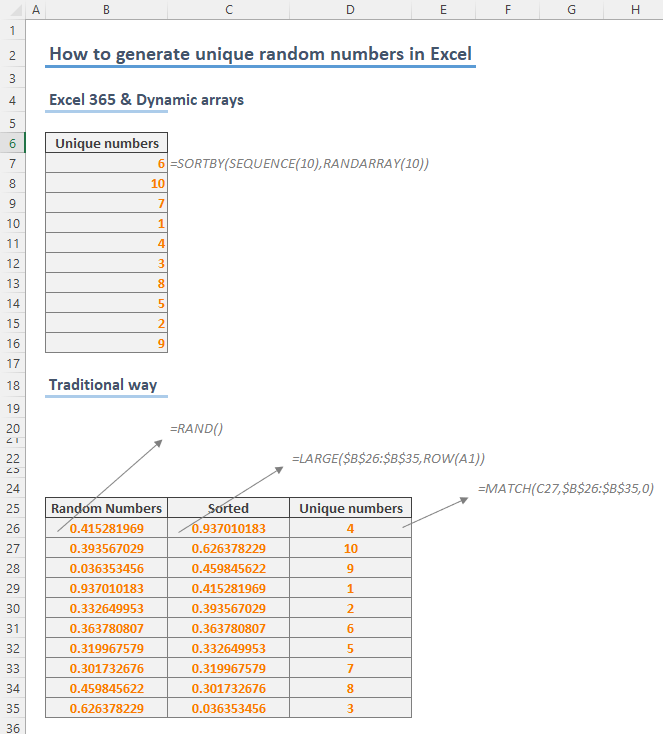Select the 'Unique numbers' header in row 25
The image size is (663, 734).
(351, 508)
